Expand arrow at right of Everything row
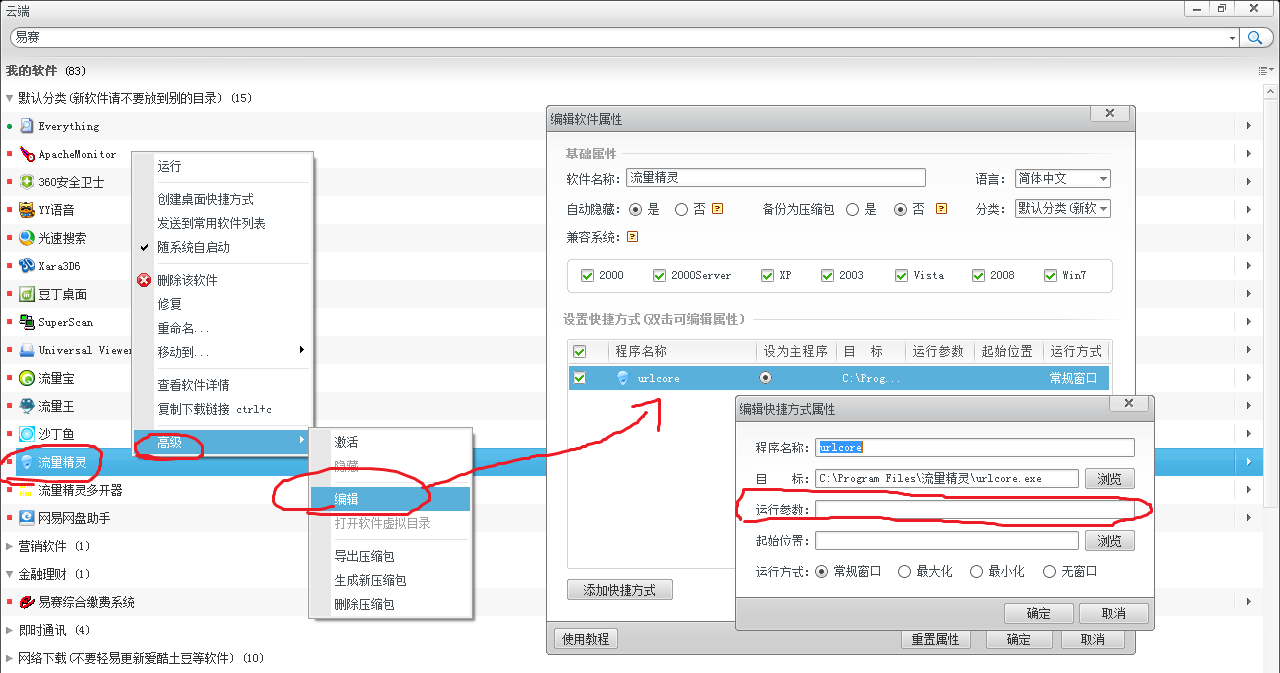This screenshot has height=673, width=1280. (x=1248, y=126)
